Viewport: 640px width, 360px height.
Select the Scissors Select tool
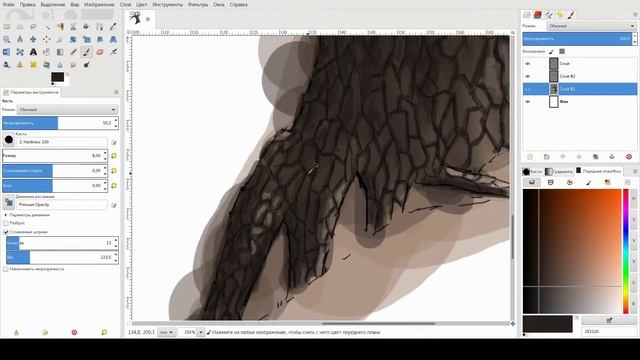point(73,27)
